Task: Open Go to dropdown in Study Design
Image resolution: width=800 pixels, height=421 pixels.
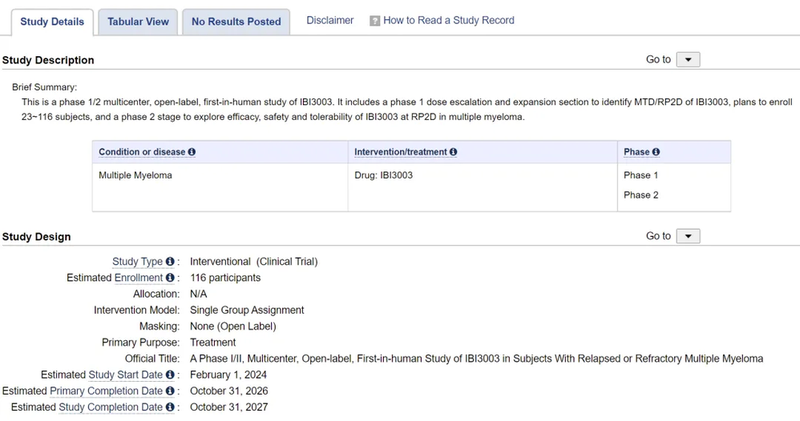Action: tap(689, 236)
